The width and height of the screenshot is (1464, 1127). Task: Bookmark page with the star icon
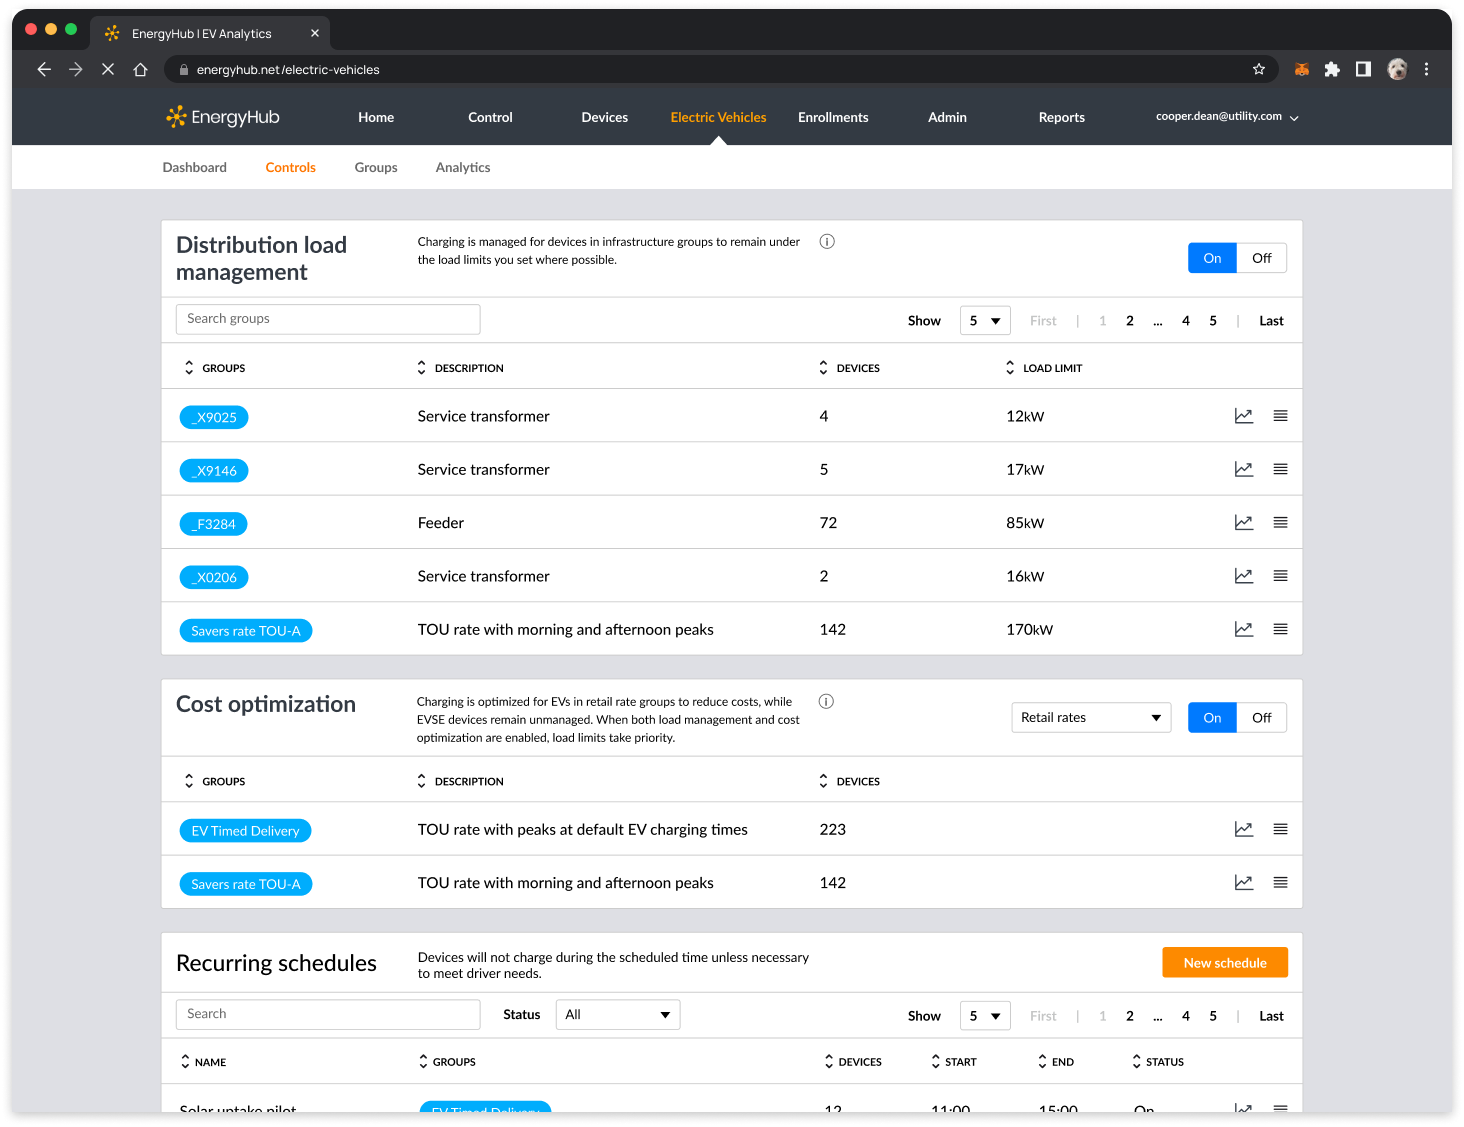pyautogui.click(x=1258, y=69)
